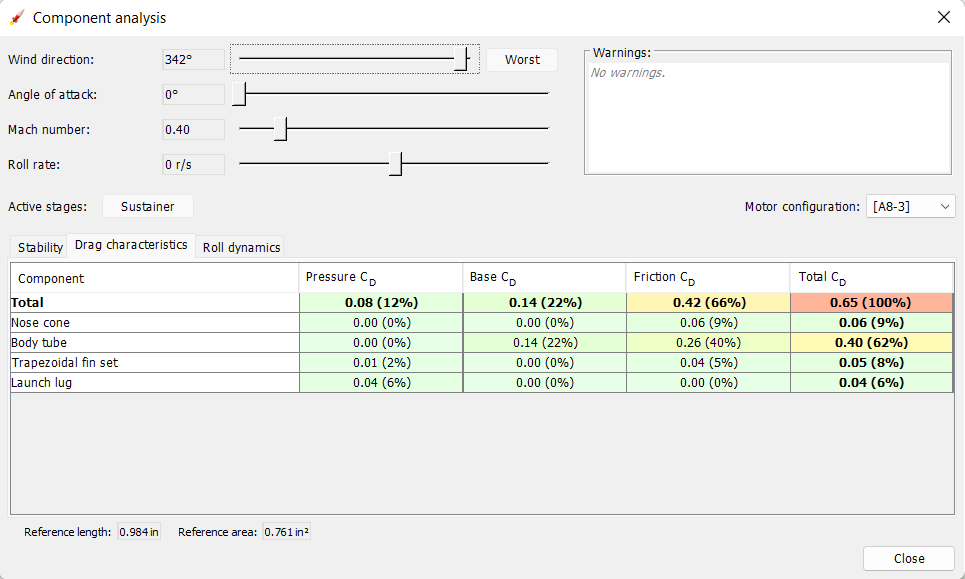Toggle the Sustainer active stage button

148,206
